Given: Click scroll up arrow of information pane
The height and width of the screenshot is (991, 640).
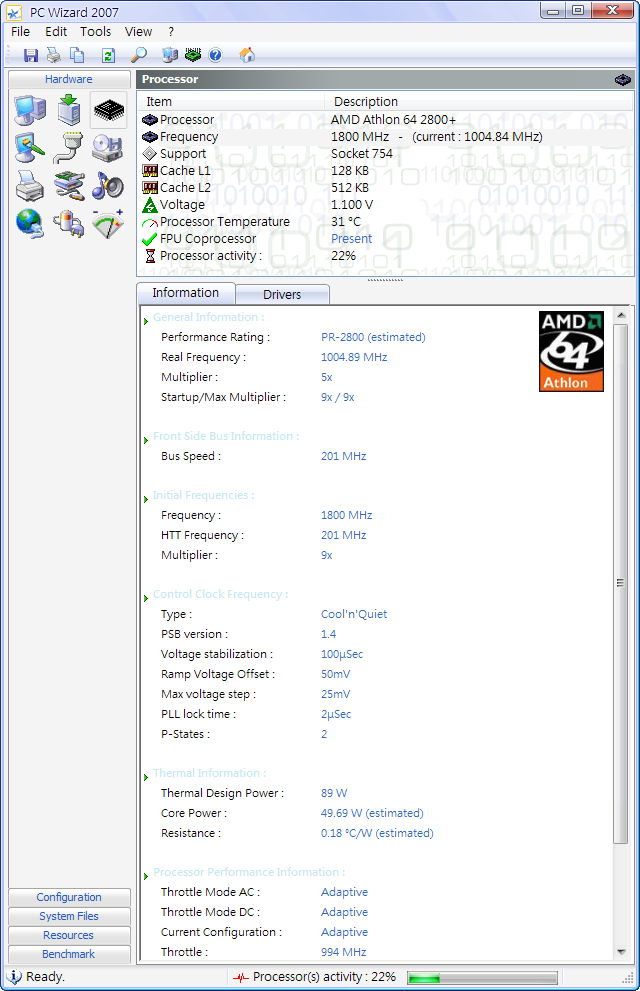Looking at the screenshot, I should (x=620, y=315).
